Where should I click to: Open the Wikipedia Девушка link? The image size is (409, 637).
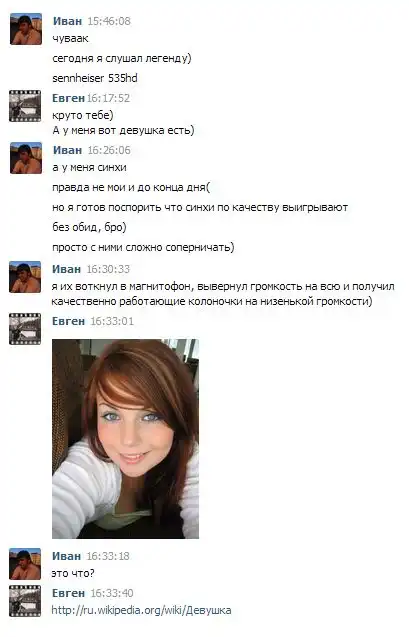141,610
